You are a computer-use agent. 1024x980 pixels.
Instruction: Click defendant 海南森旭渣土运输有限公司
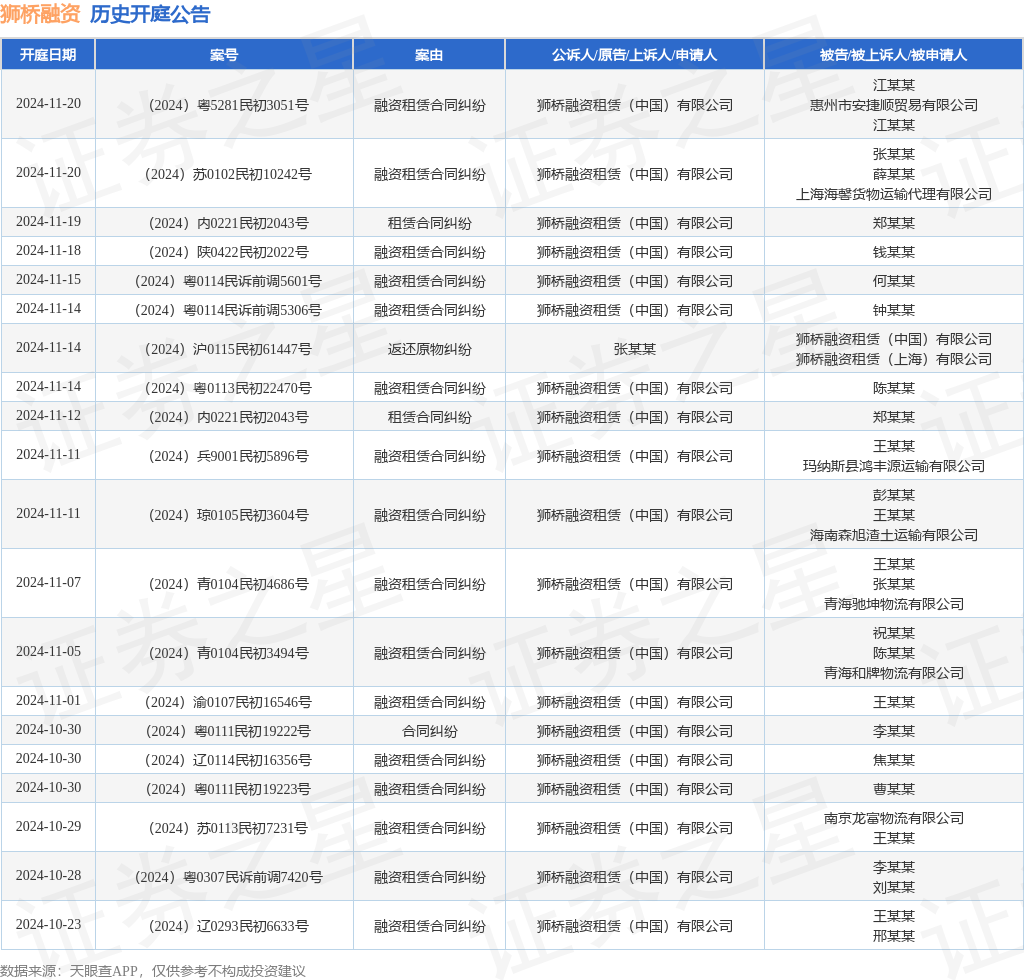pos(893,535)
